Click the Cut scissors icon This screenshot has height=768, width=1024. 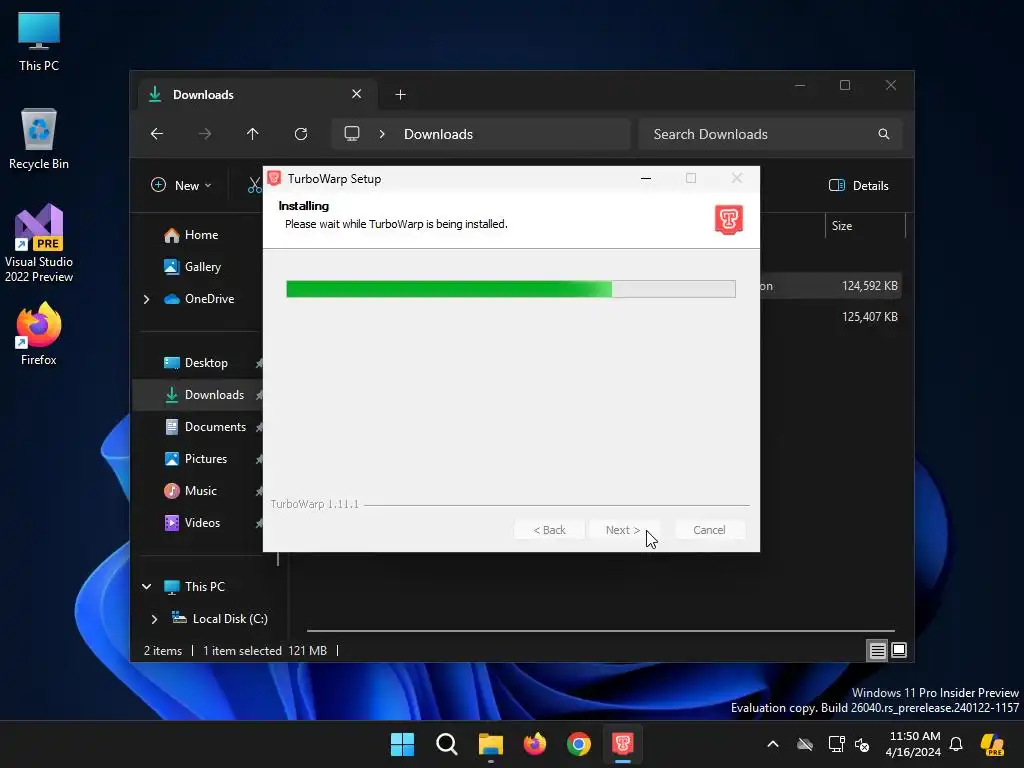255,185
